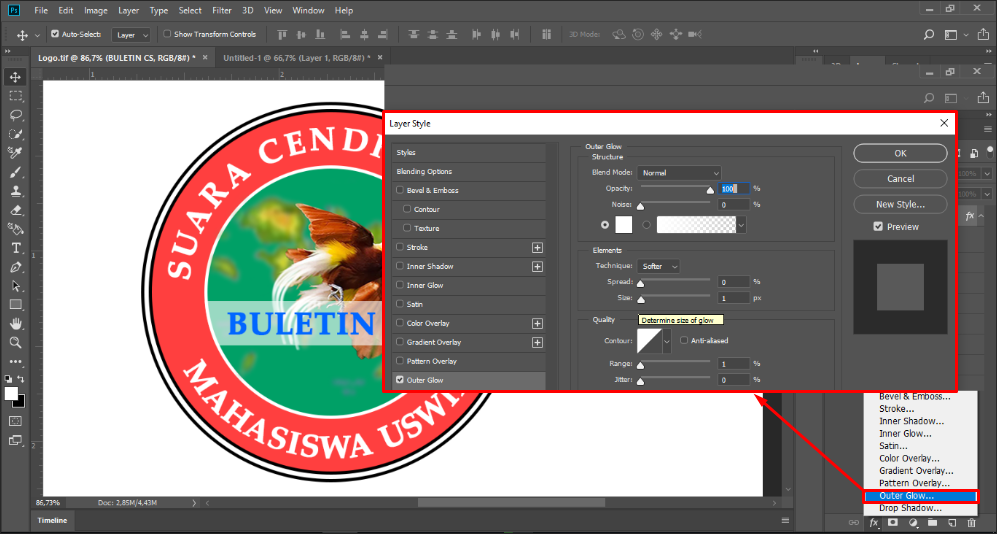Image resolution: width=997 pixels, height=534 pixels.
Task: Click the New Style... button
Action: [x=900, y=205]
